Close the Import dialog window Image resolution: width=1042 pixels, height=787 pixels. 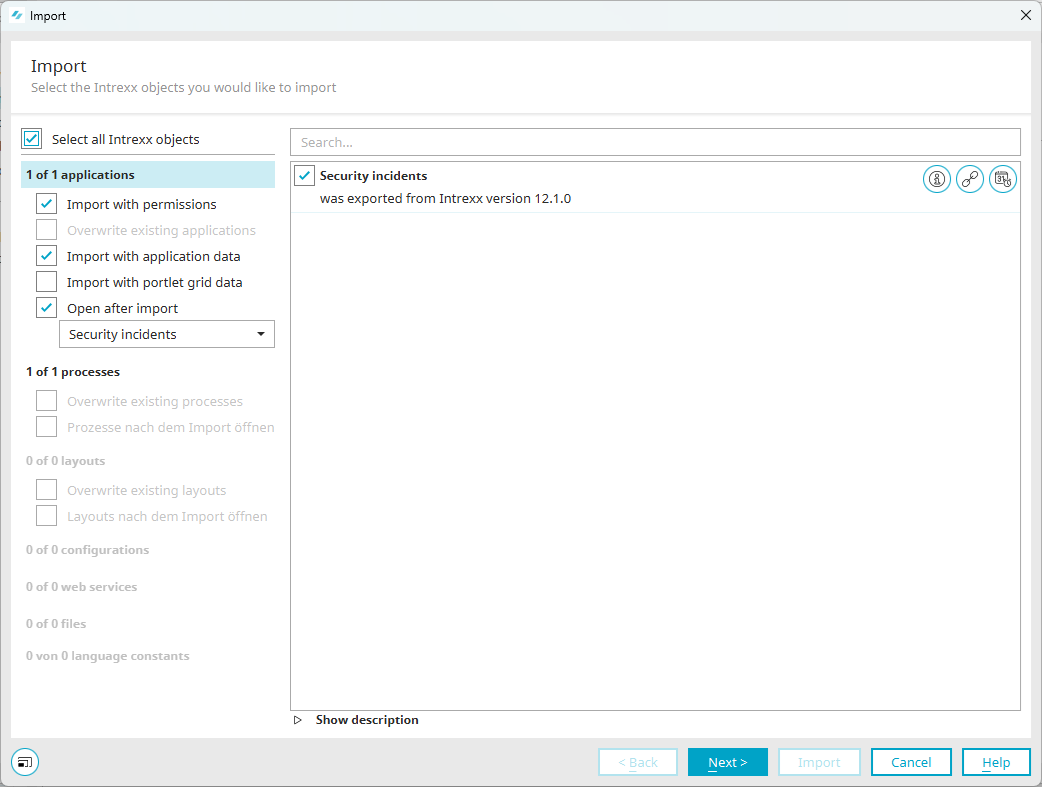pyautogui.click(x=1025, y=15)
